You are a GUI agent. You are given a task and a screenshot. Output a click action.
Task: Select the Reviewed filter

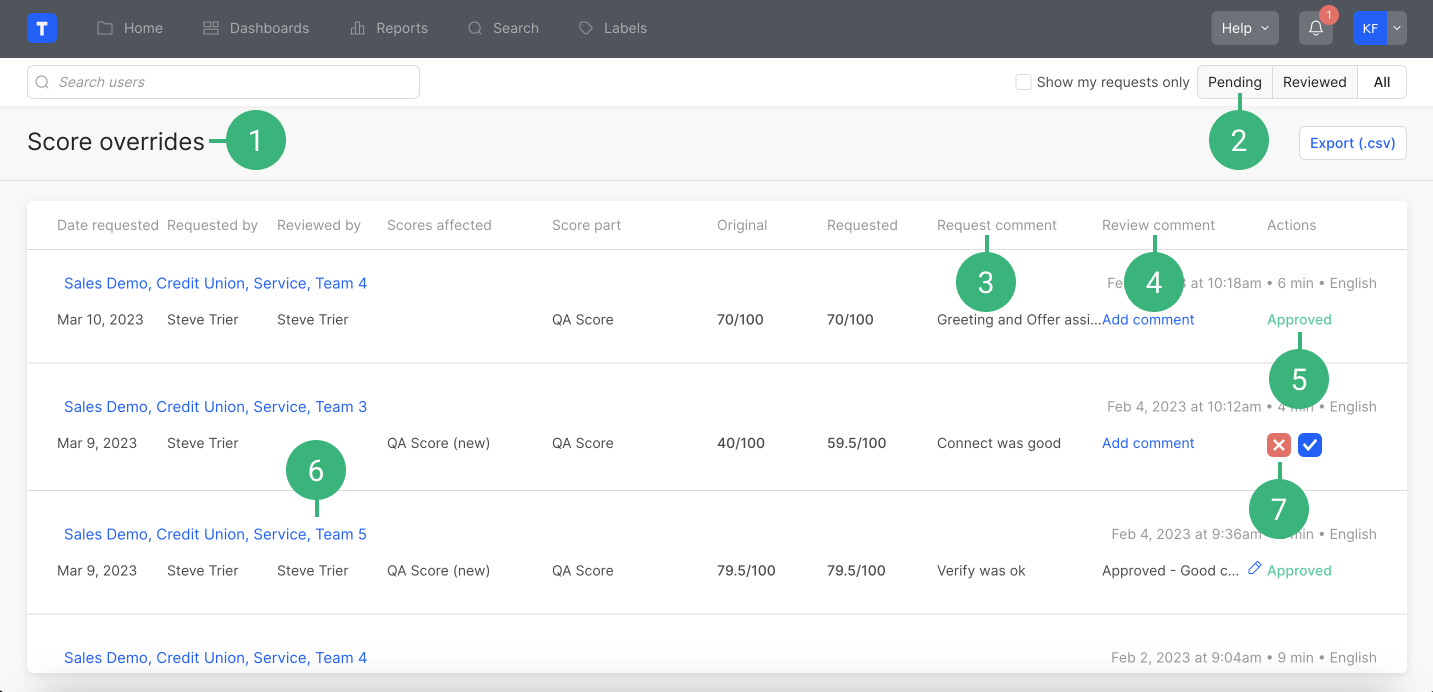pos(1314,82)
